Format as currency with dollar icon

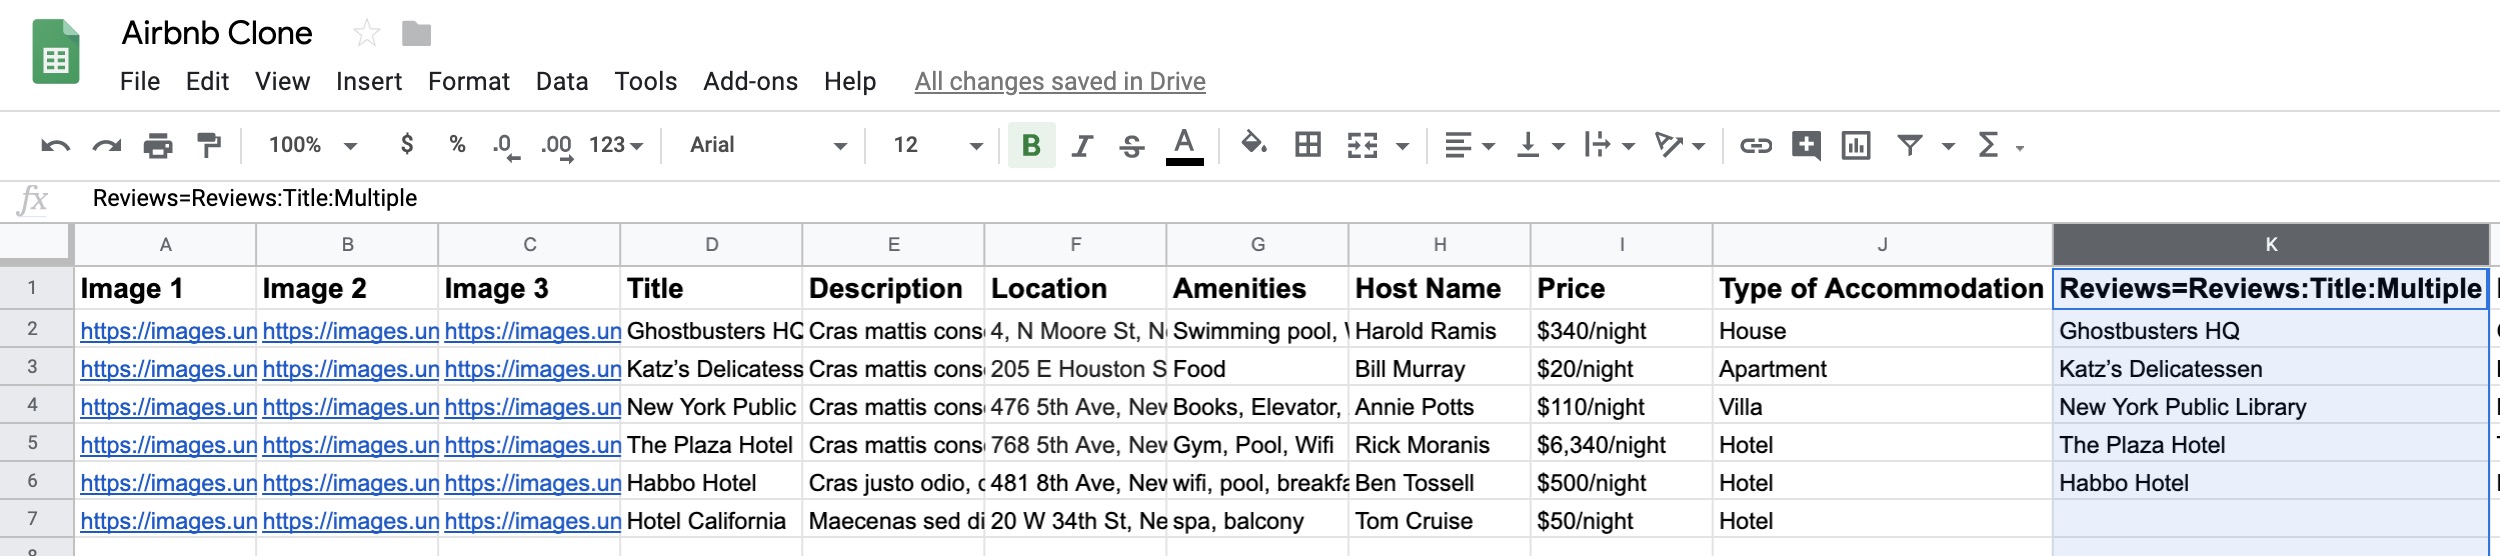(x=407, y=145)
